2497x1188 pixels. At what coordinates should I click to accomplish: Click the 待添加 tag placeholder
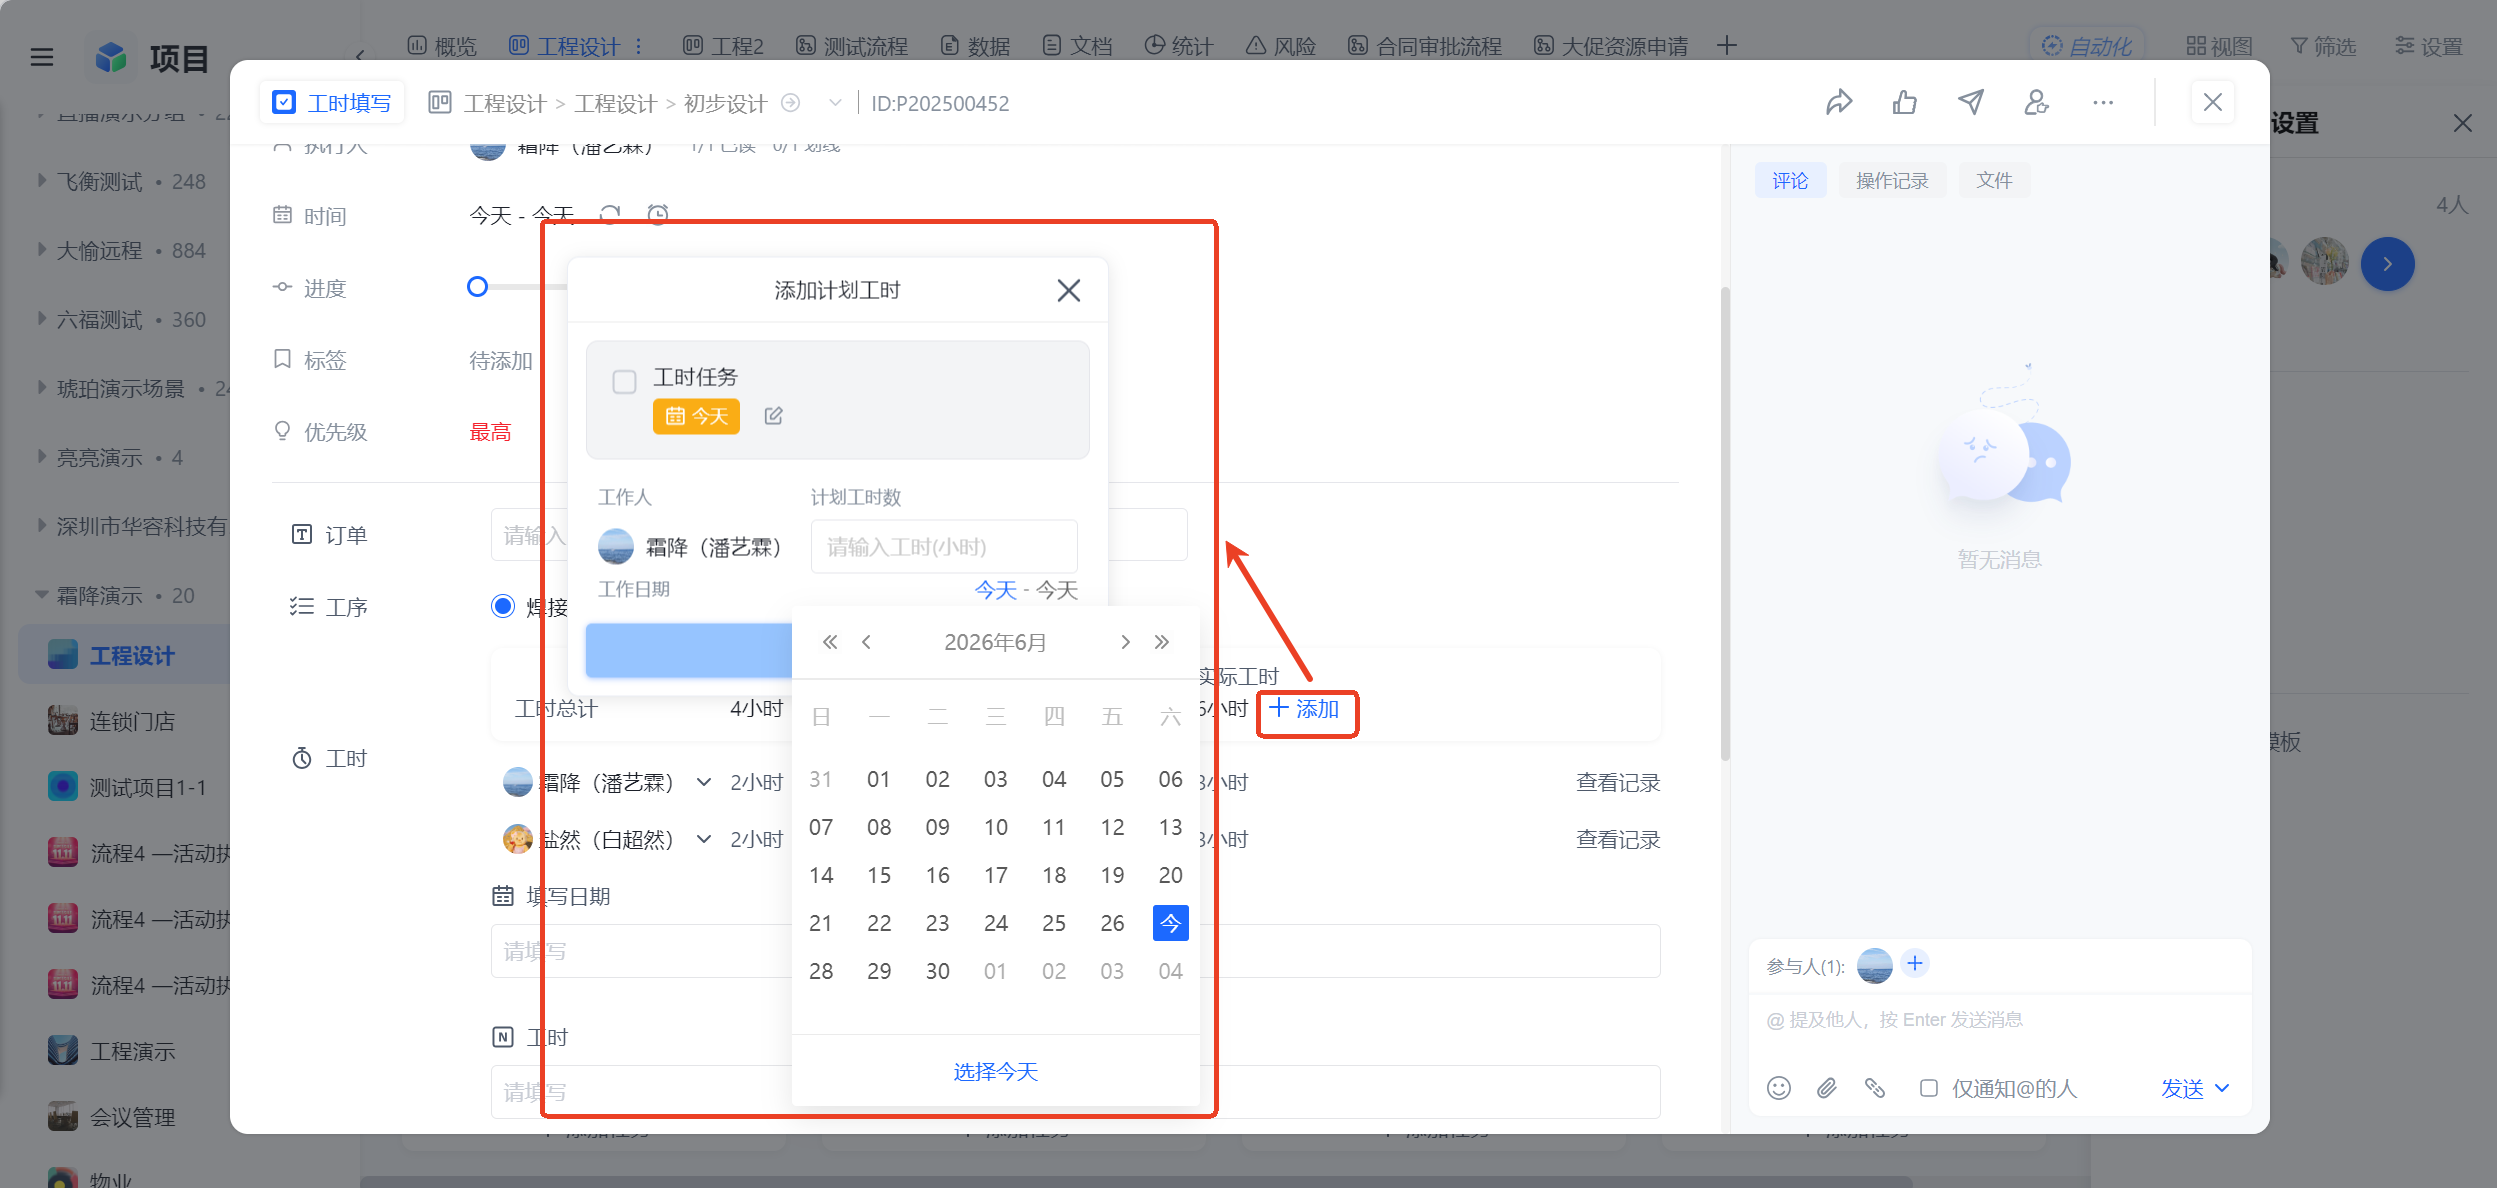pyautogui.click(x=501, y=360)
